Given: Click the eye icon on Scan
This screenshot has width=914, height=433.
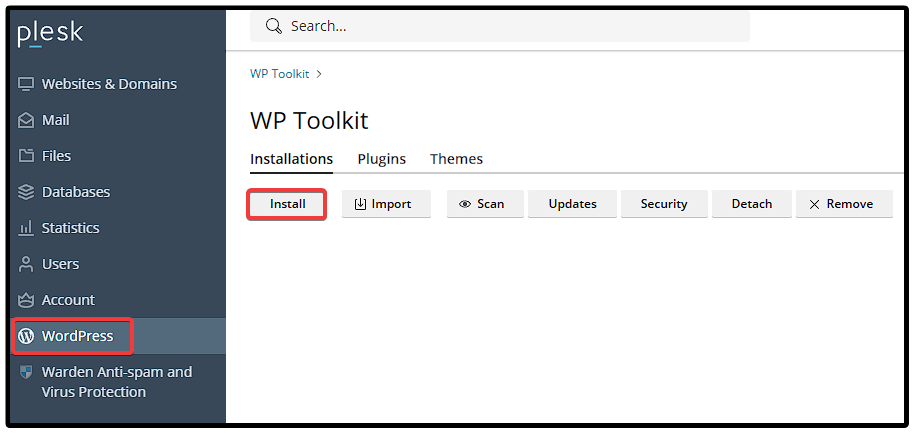Looking at the screenshot, I should (x=465, y=204).
